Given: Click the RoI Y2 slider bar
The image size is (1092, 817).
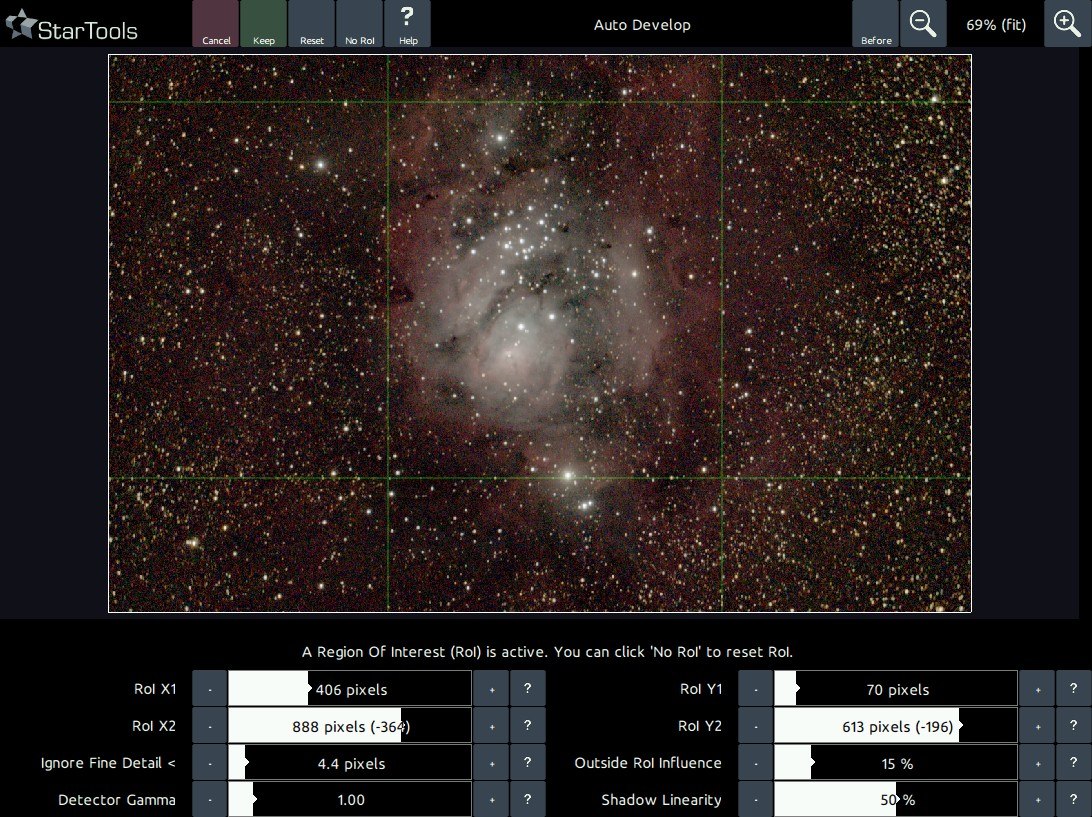Looking at the screenshot, I should [895, 726].
